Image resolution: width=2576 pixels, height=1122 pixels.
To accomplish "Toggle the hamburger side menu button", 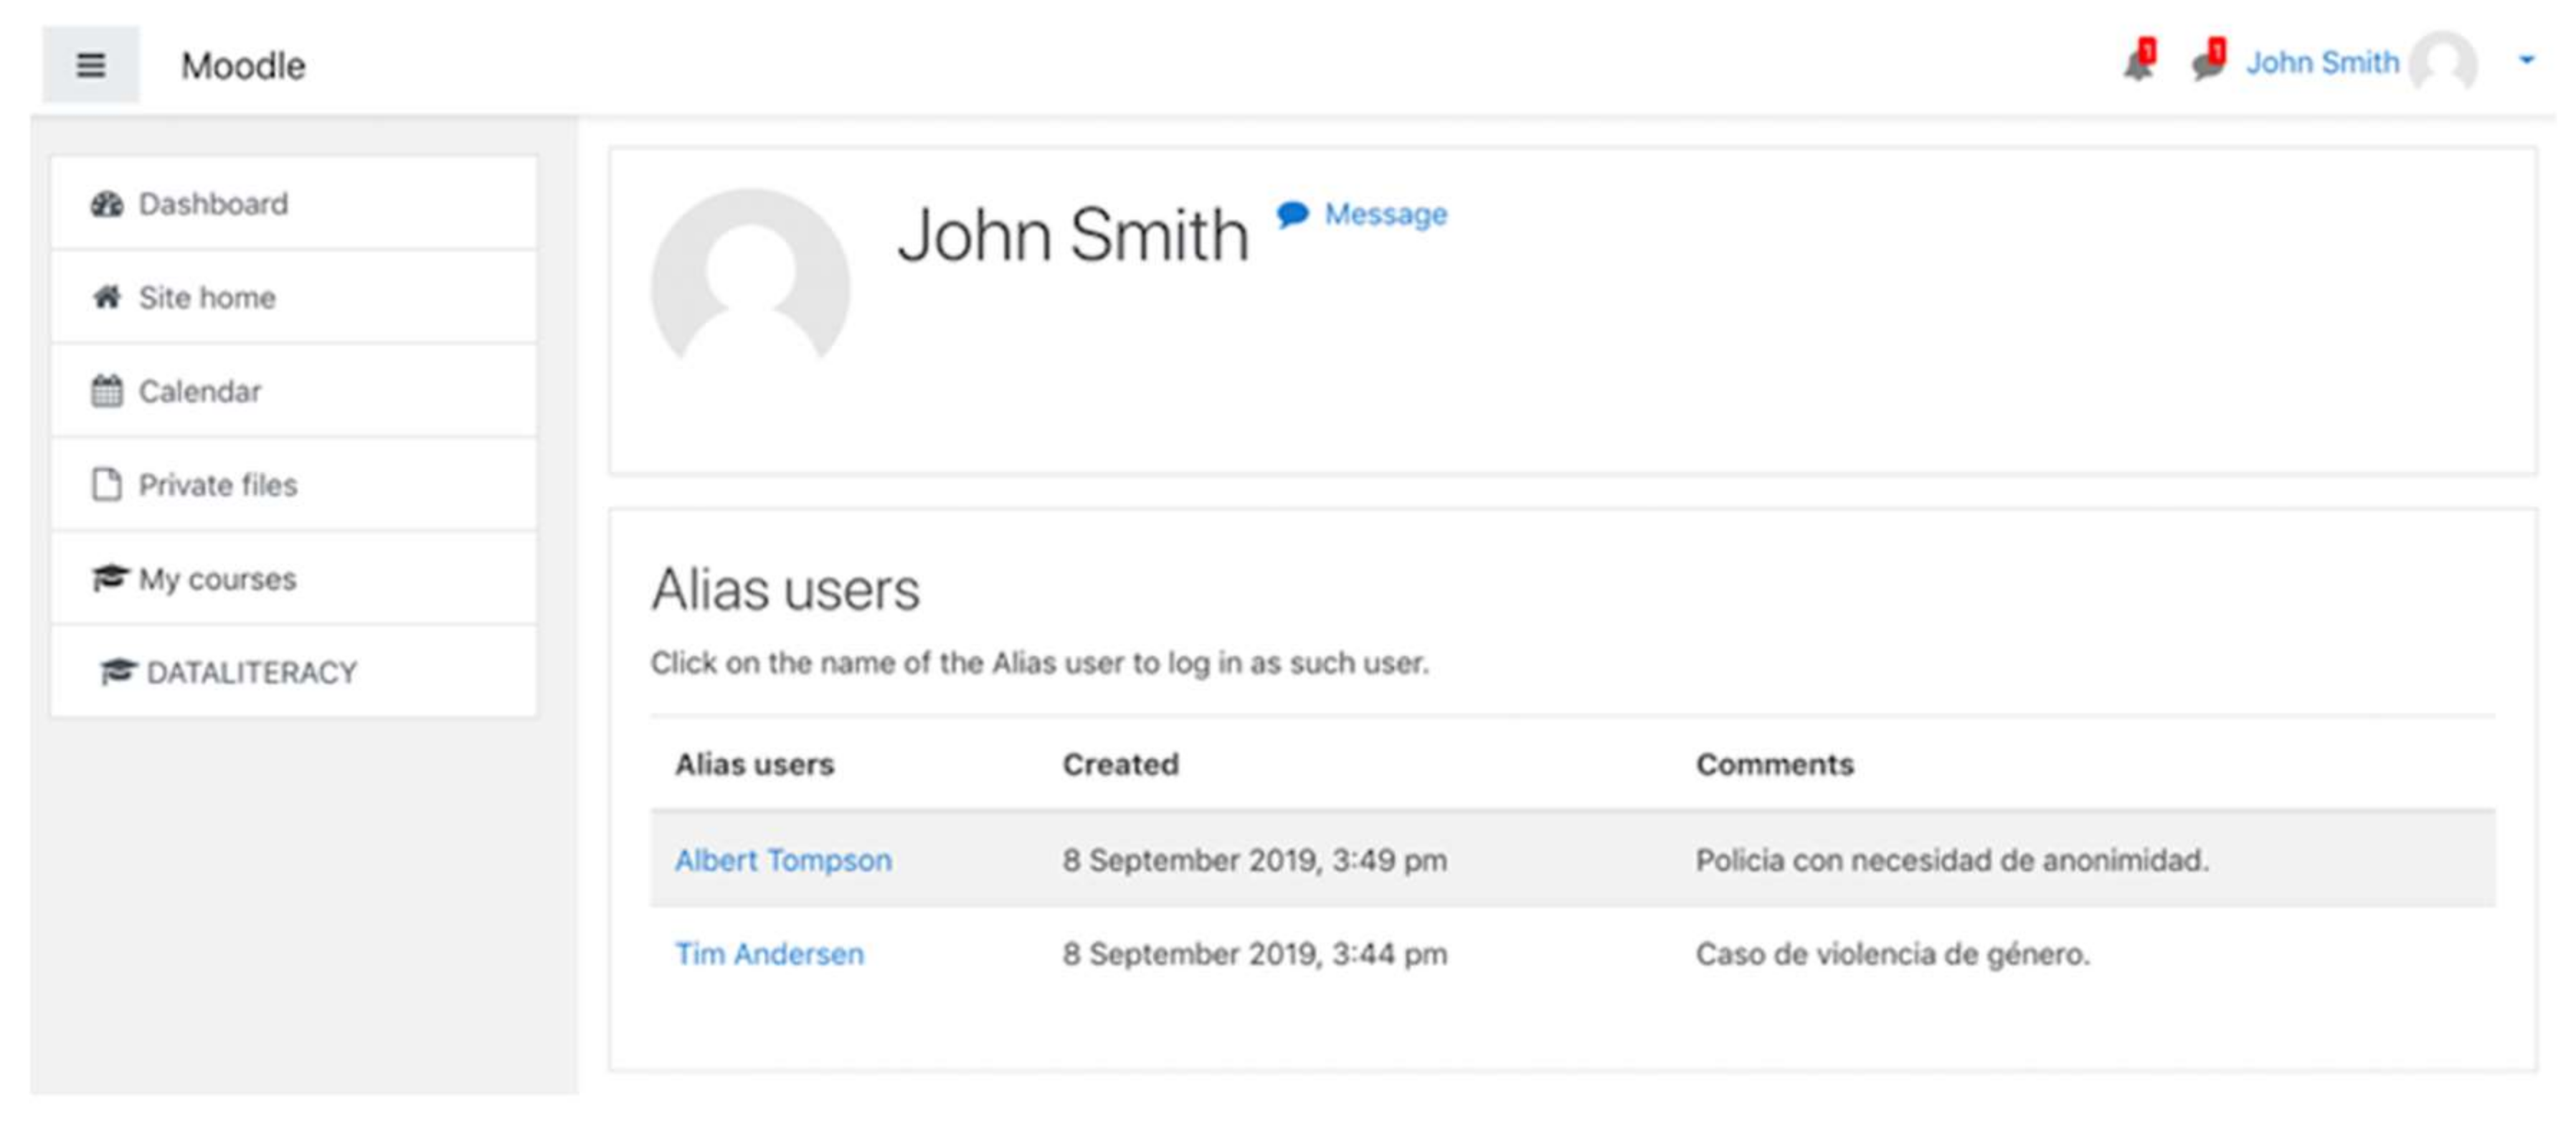I will tap(90, 65).
